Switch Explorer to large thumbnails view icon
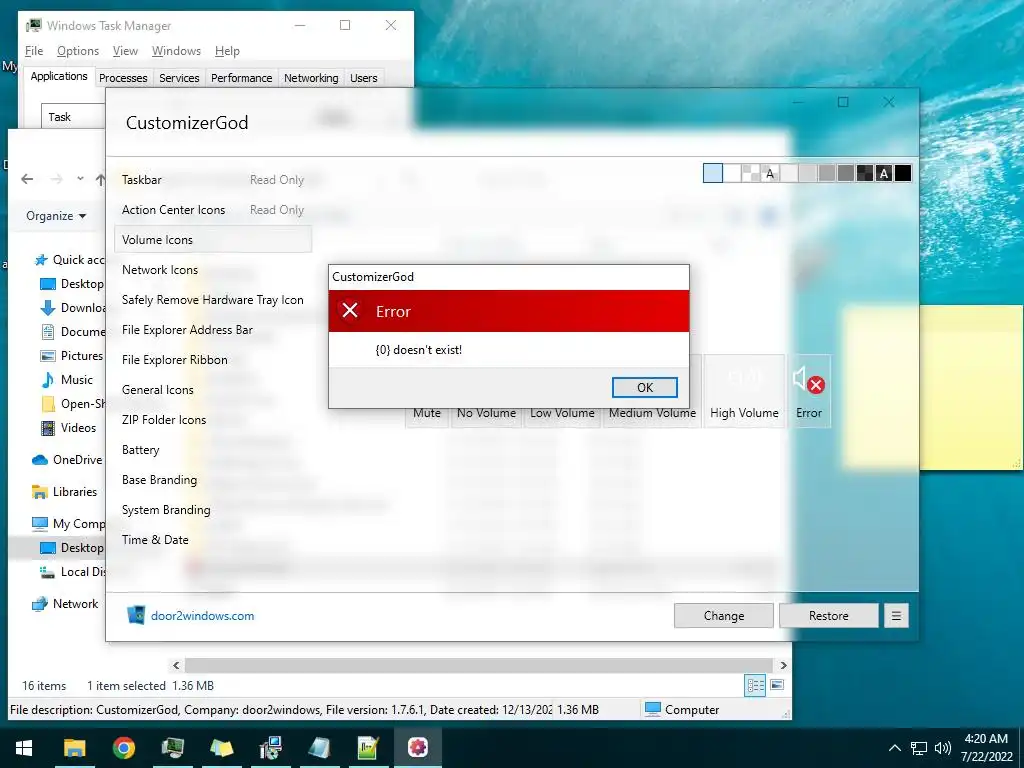 (777, 685)
